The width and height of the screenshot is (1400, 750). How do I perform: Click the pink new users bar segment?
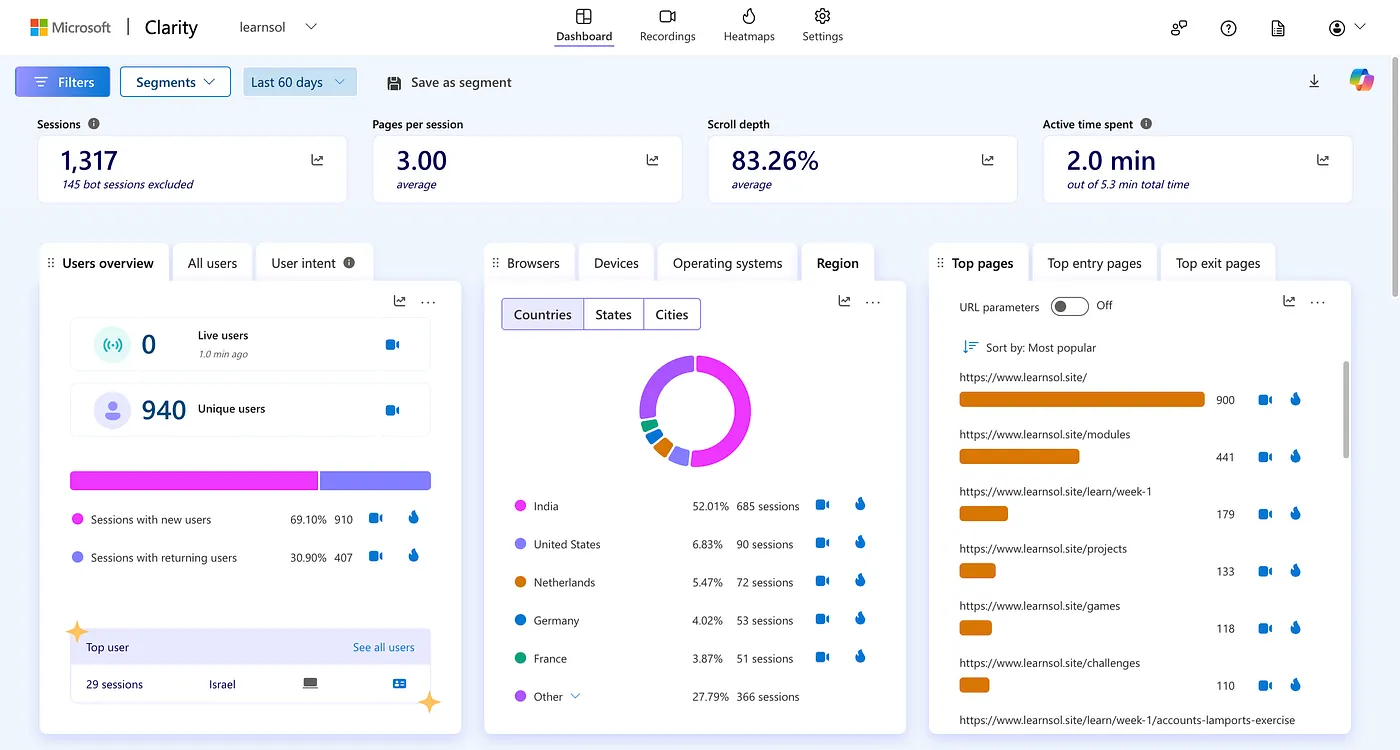point(194,481)
